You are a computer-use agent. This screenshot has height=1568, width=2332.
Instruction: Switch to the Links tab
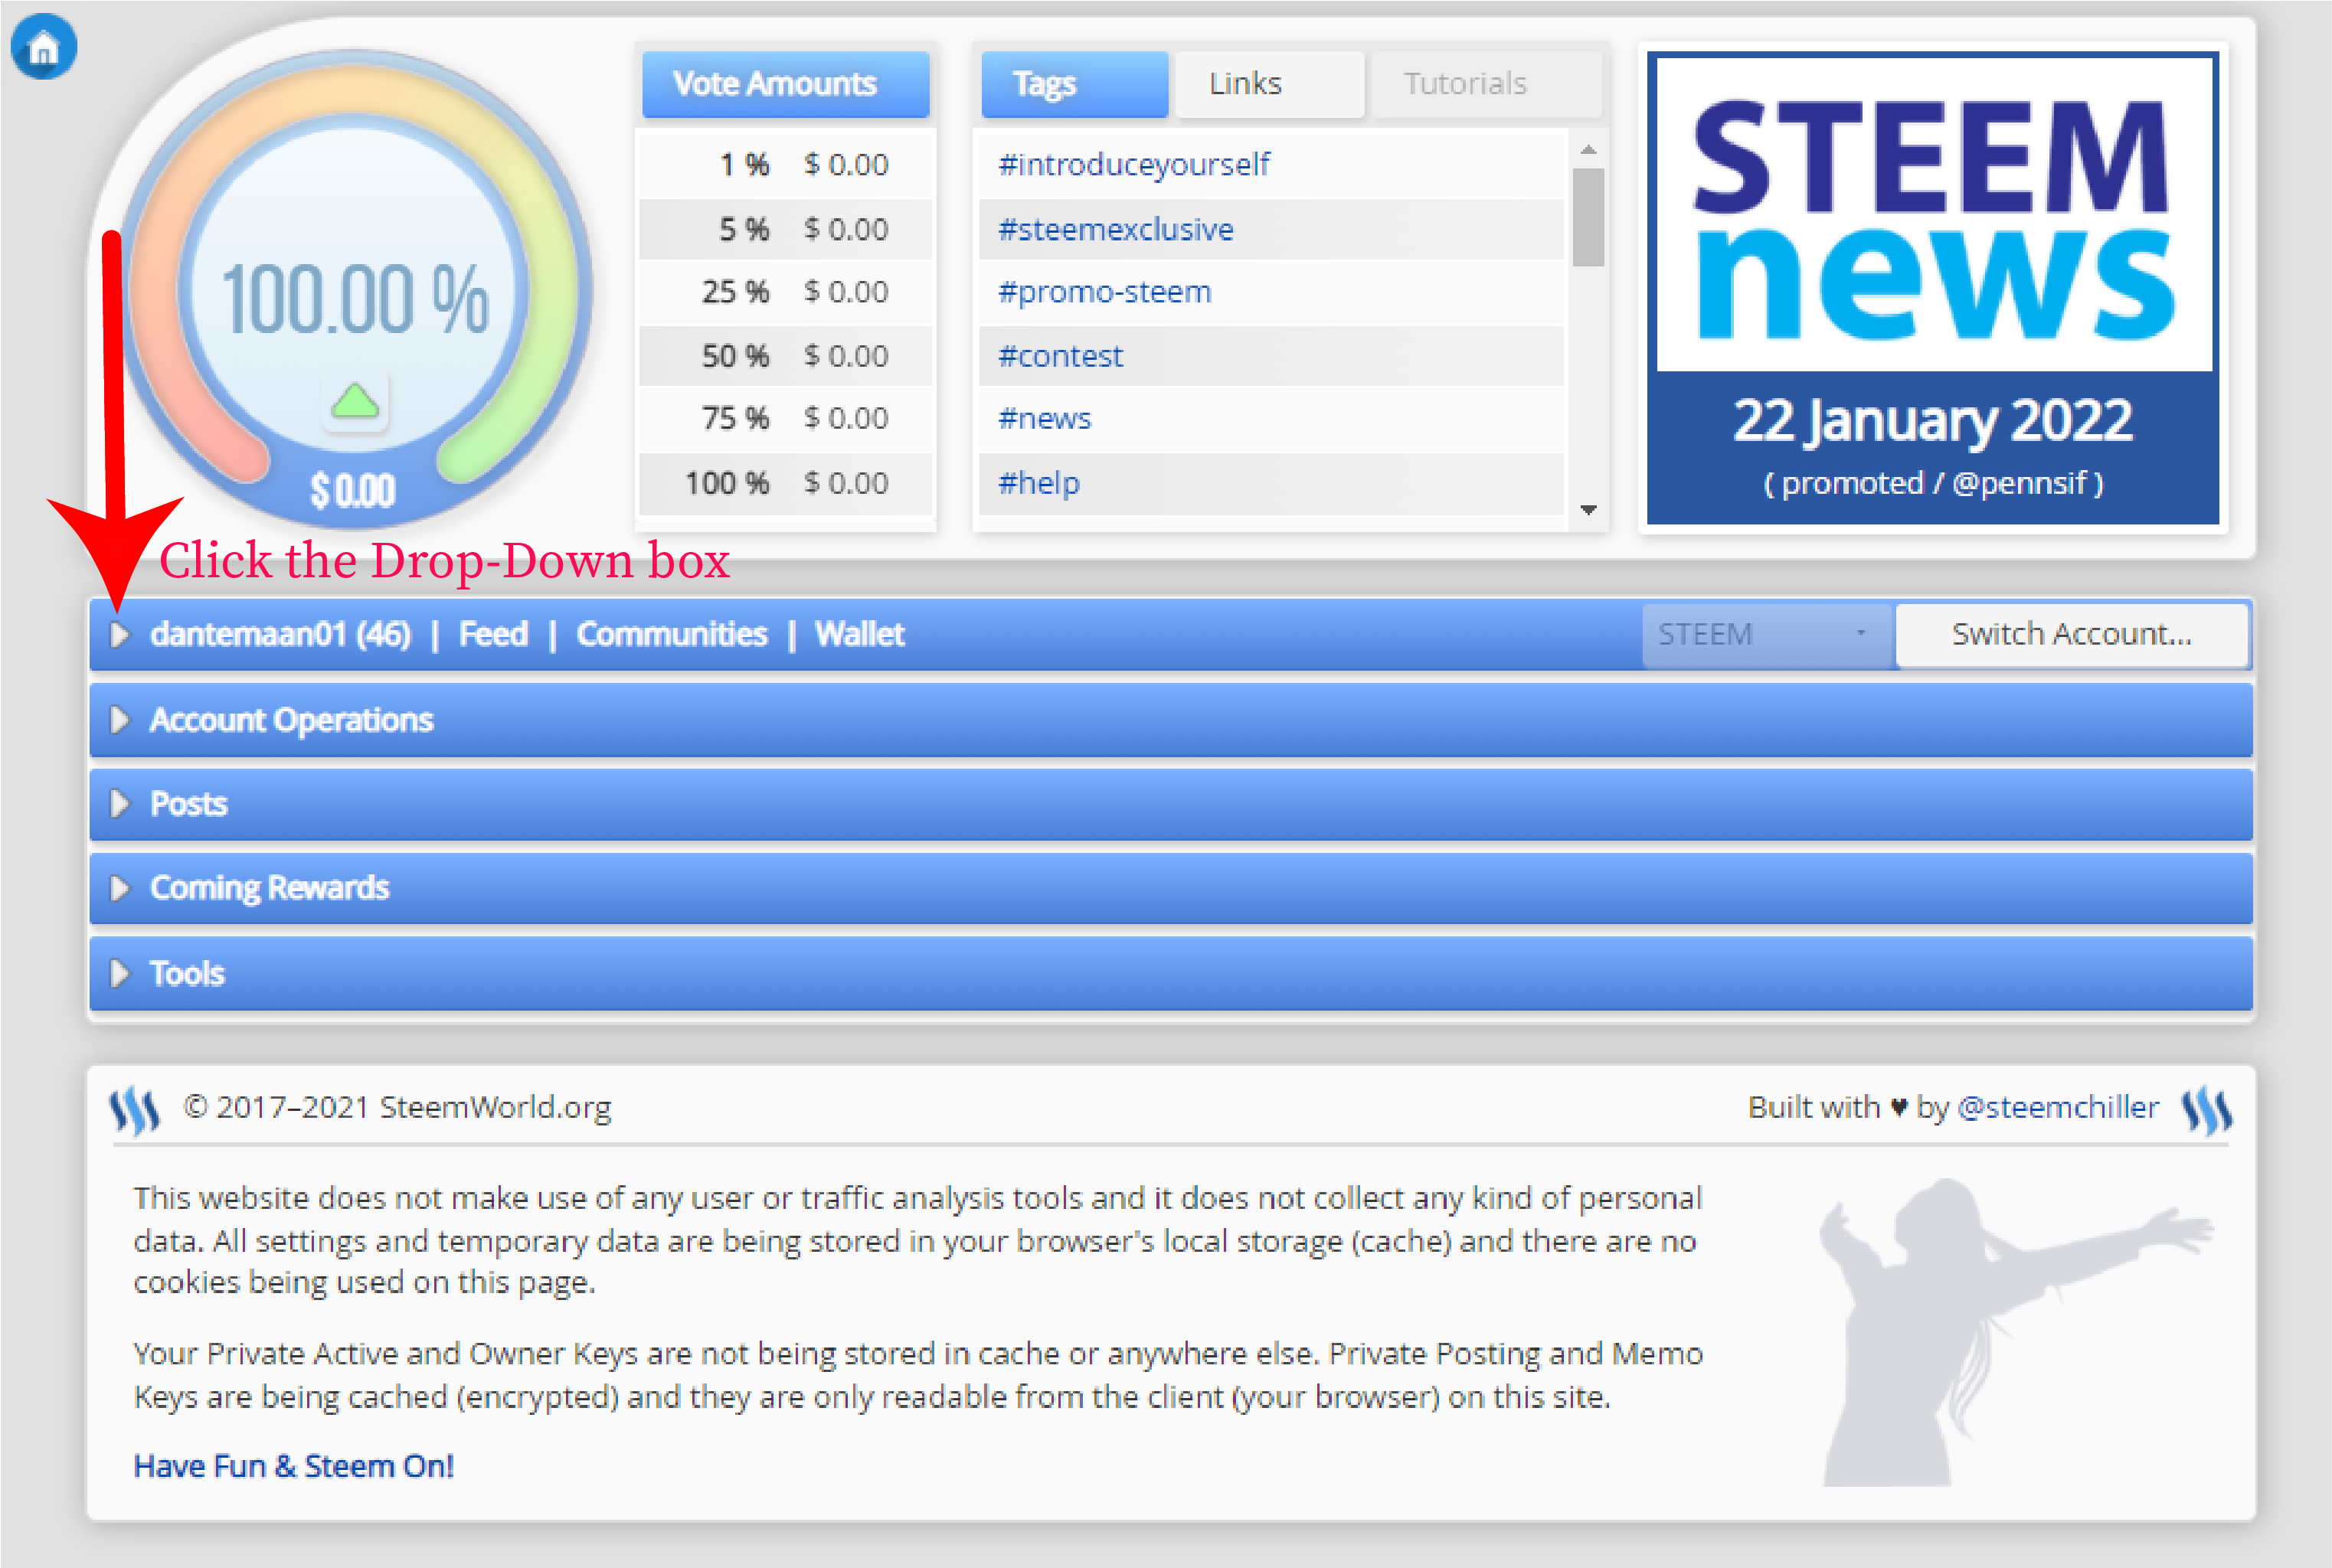coord(1268,84)
